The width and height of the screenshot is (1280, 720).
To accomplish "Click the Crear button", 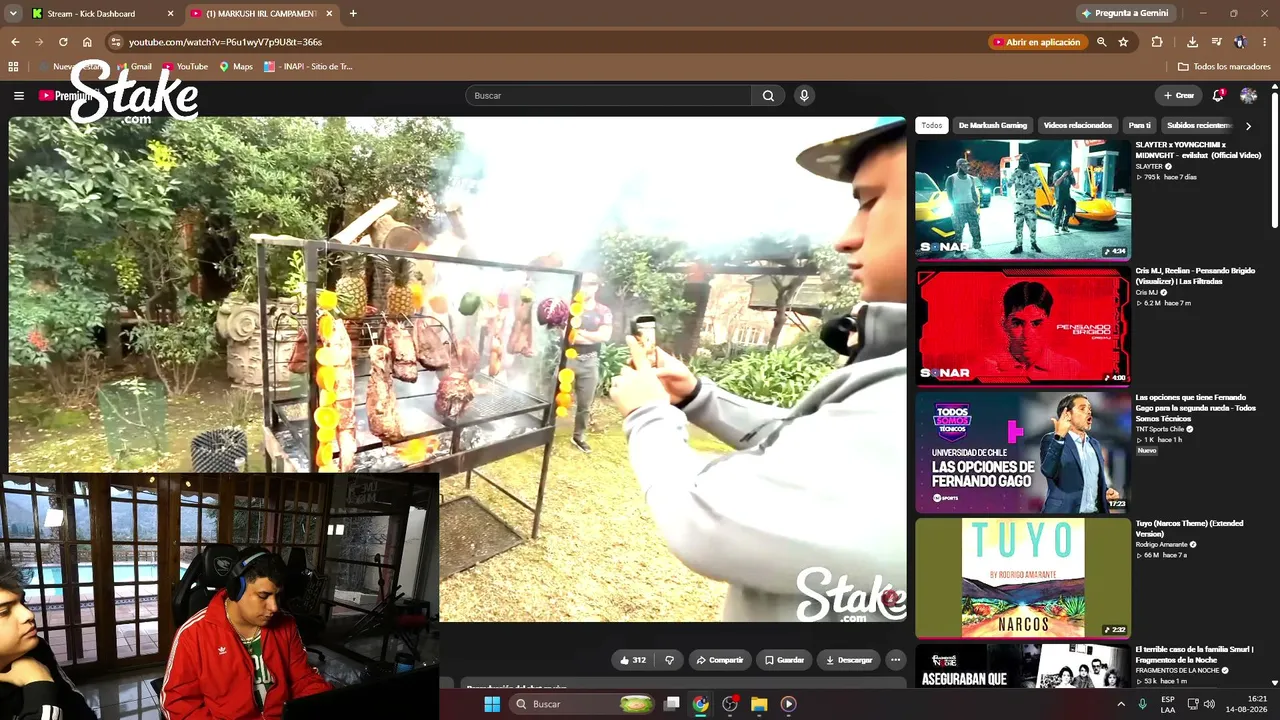I will tap(1178, 96).
